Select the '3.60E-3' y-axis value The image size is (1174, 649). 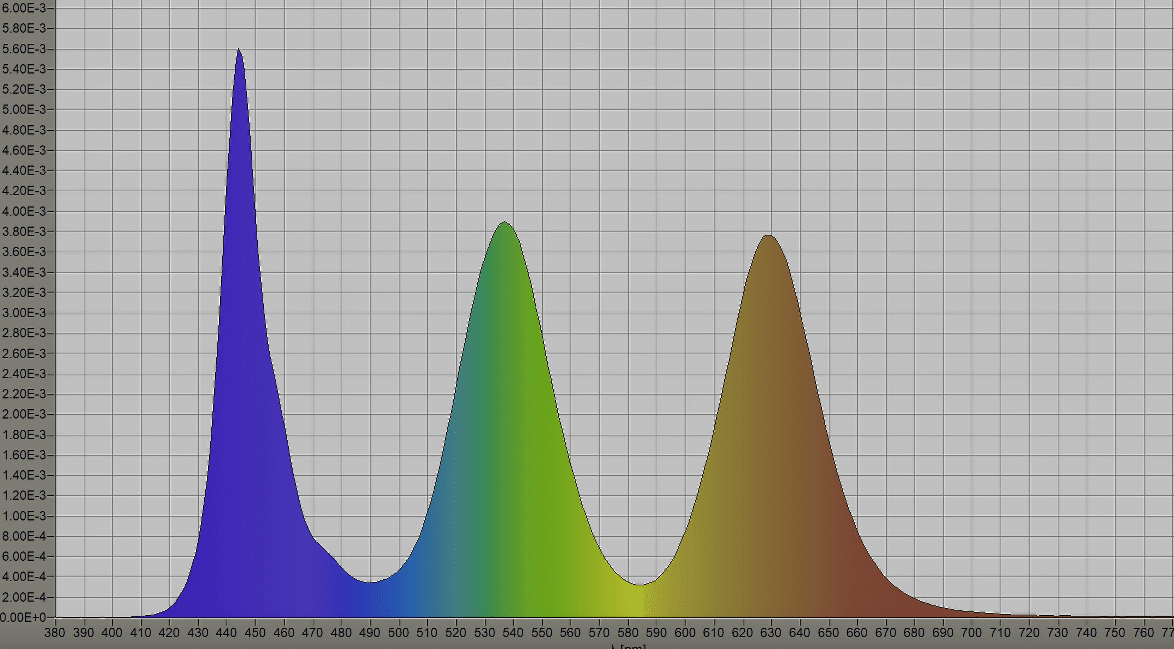pos(23,252)
